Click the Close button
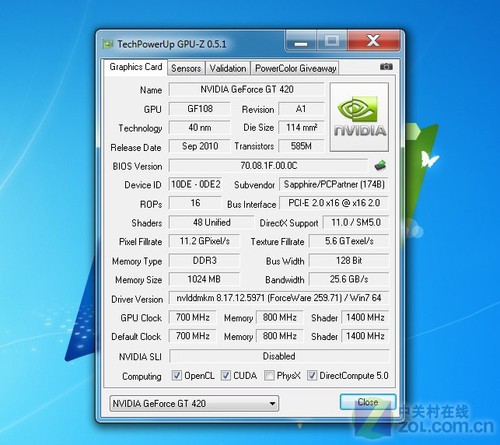Screen dimensions: 500x445 point(368,402)
